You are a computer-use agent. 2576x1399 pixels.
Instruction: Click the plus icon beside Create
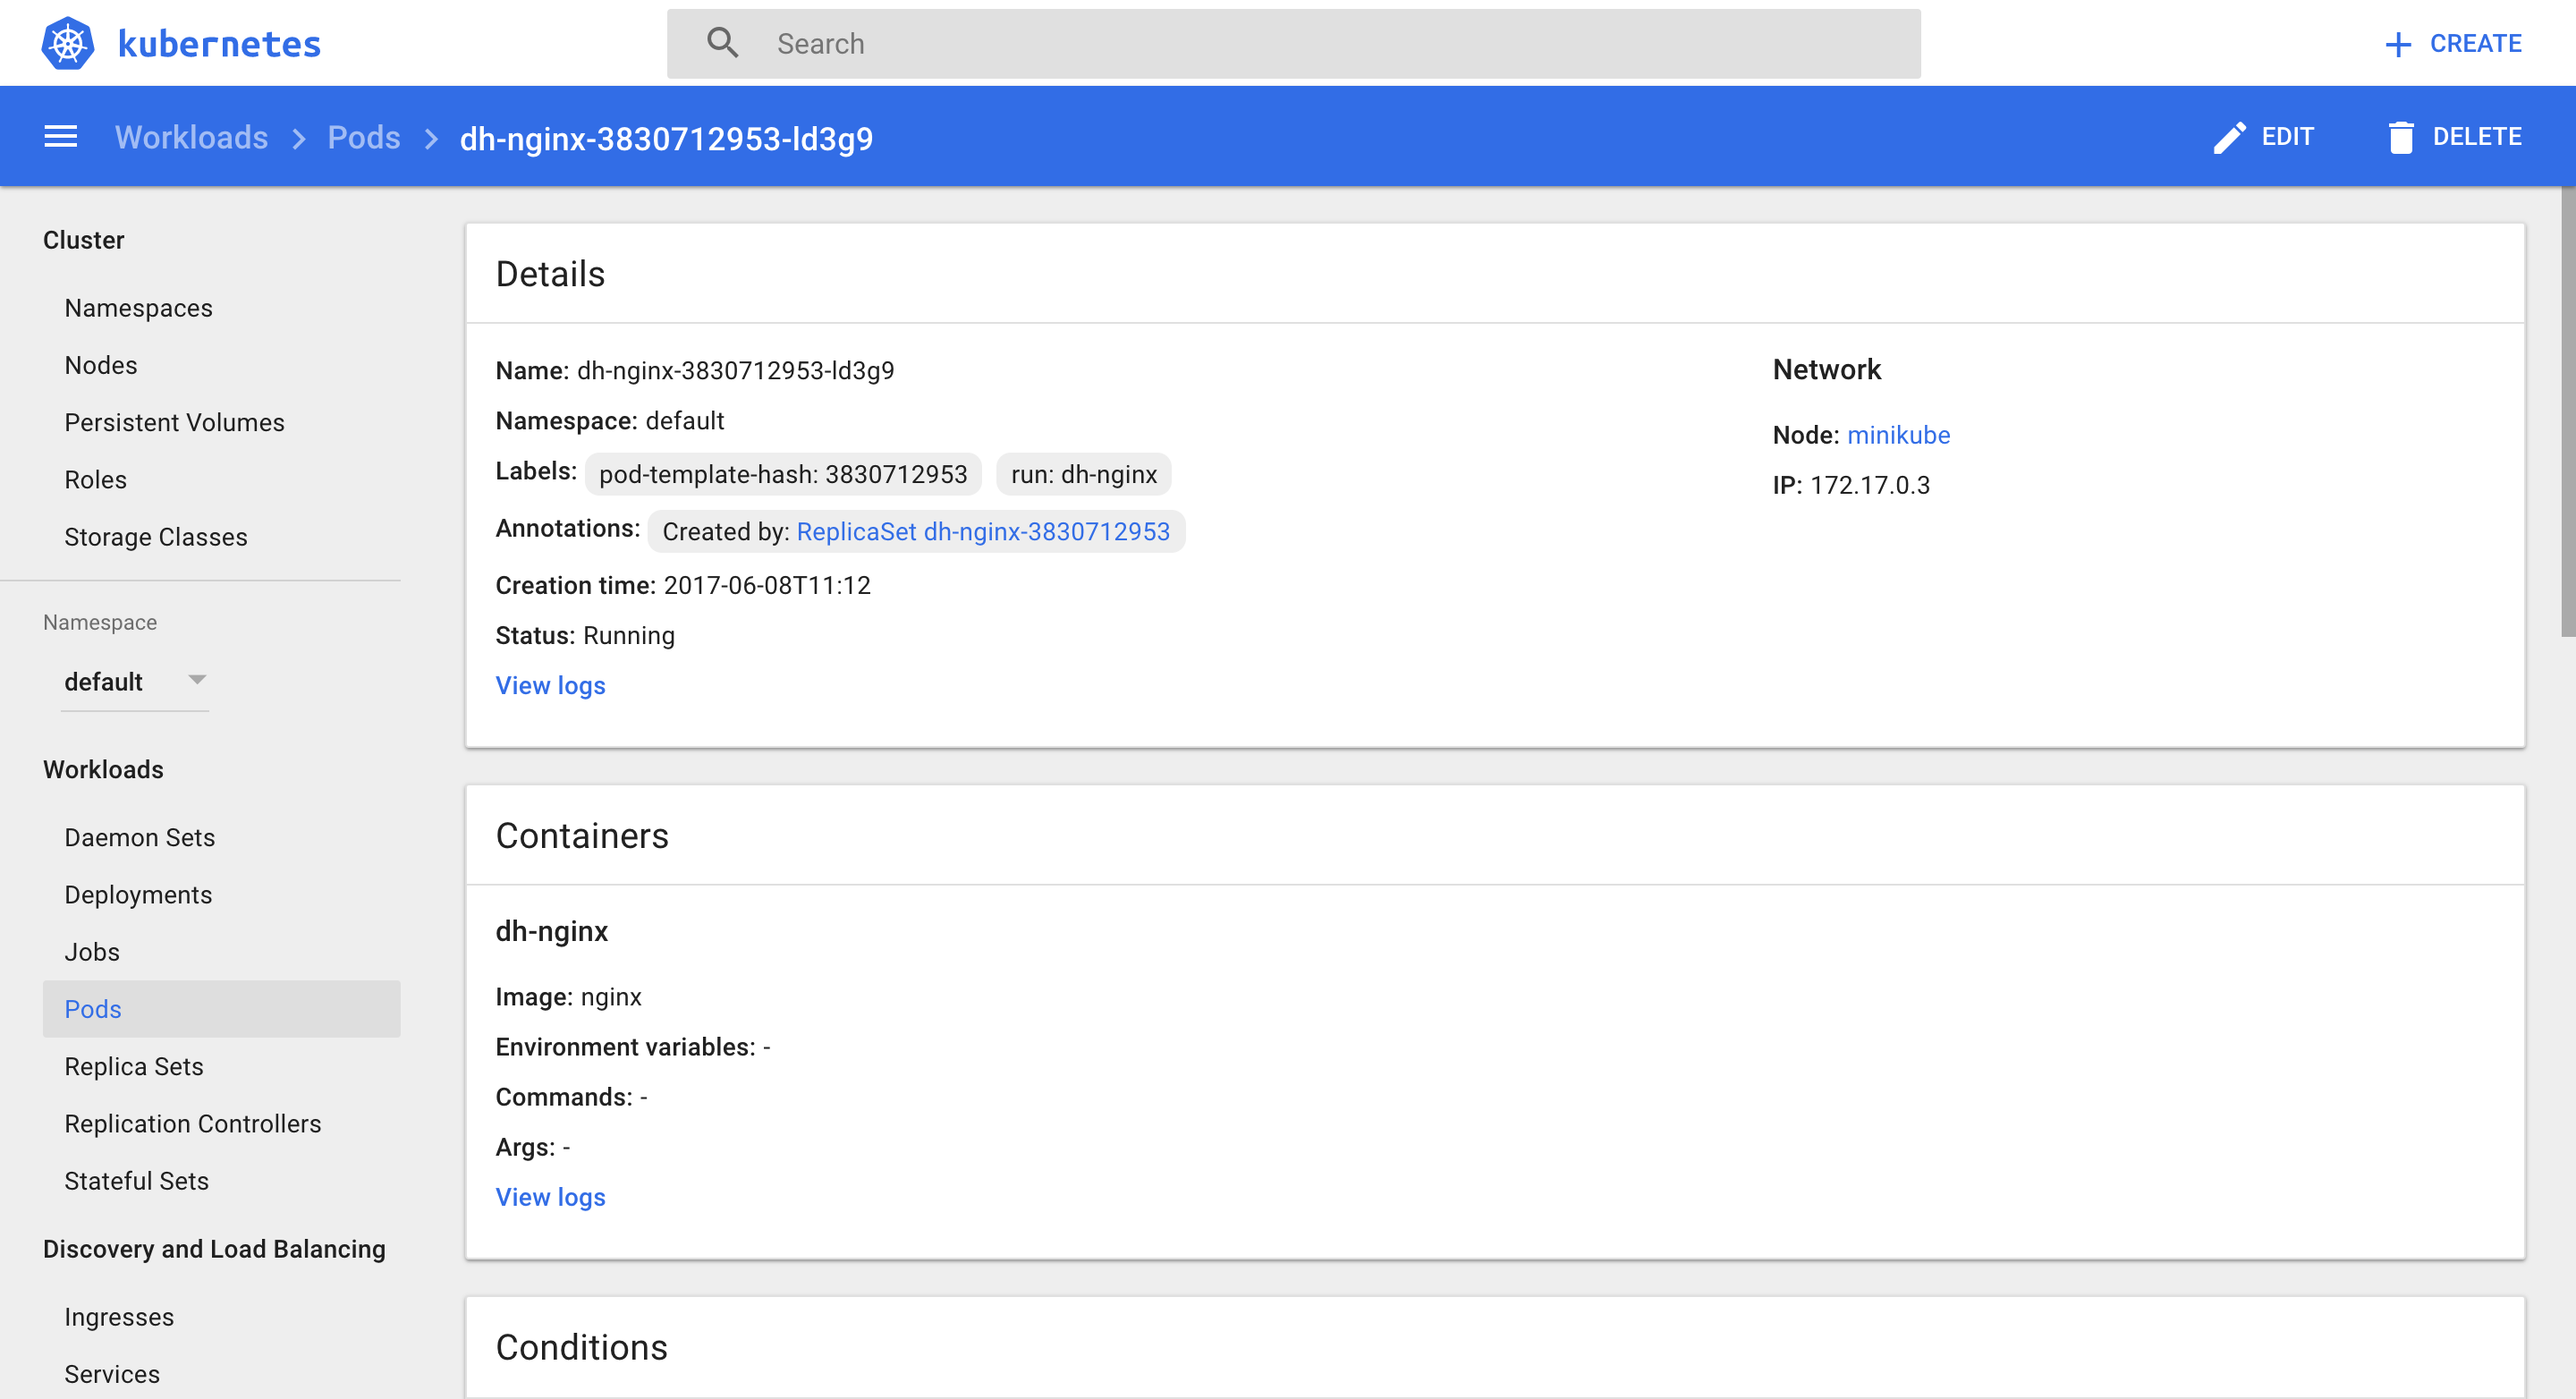click(2397, 44)
